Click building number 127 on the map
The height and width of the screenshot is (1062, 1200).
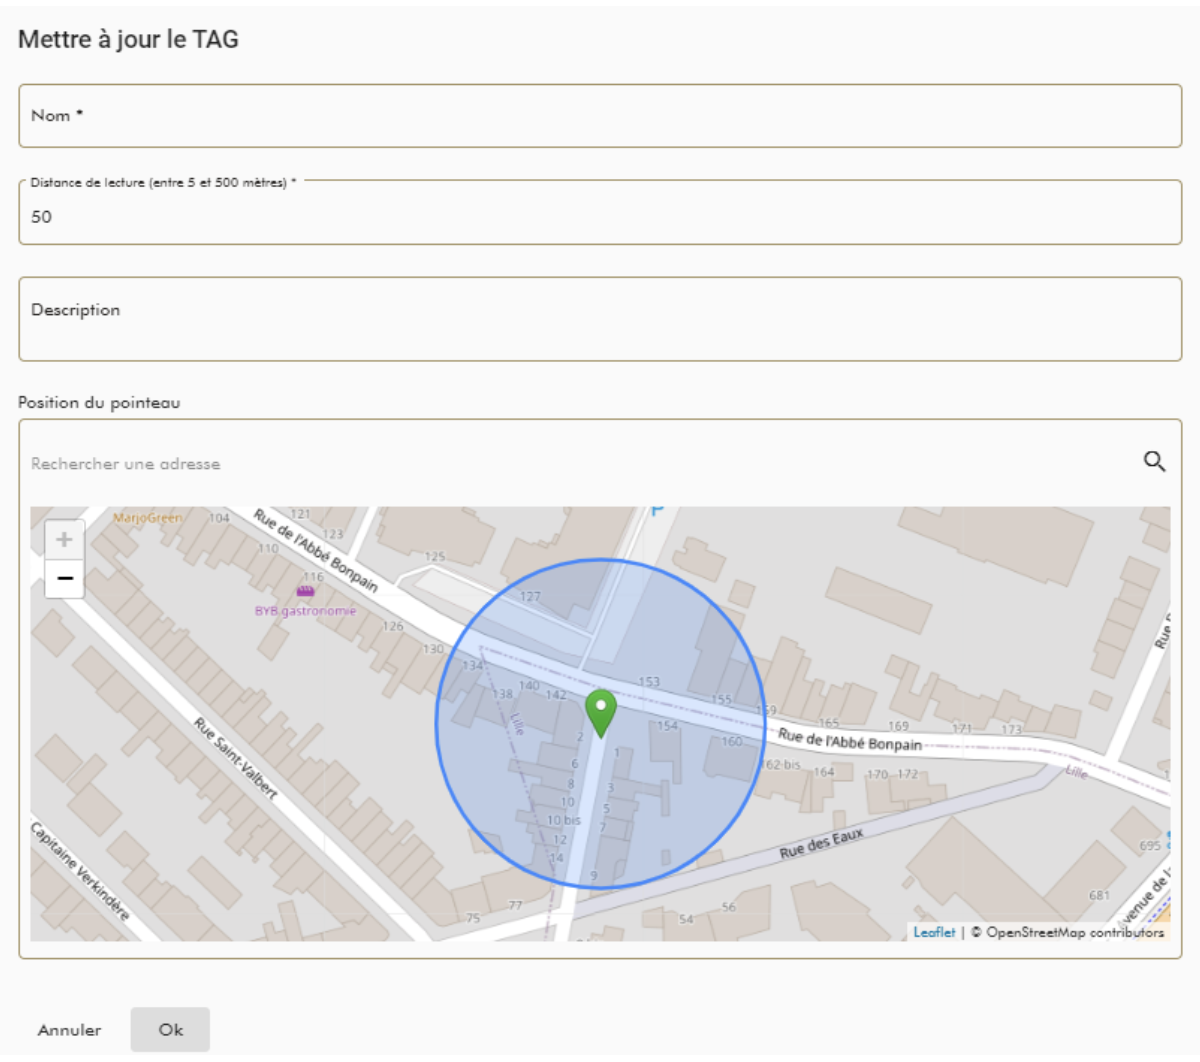[530, 596]
